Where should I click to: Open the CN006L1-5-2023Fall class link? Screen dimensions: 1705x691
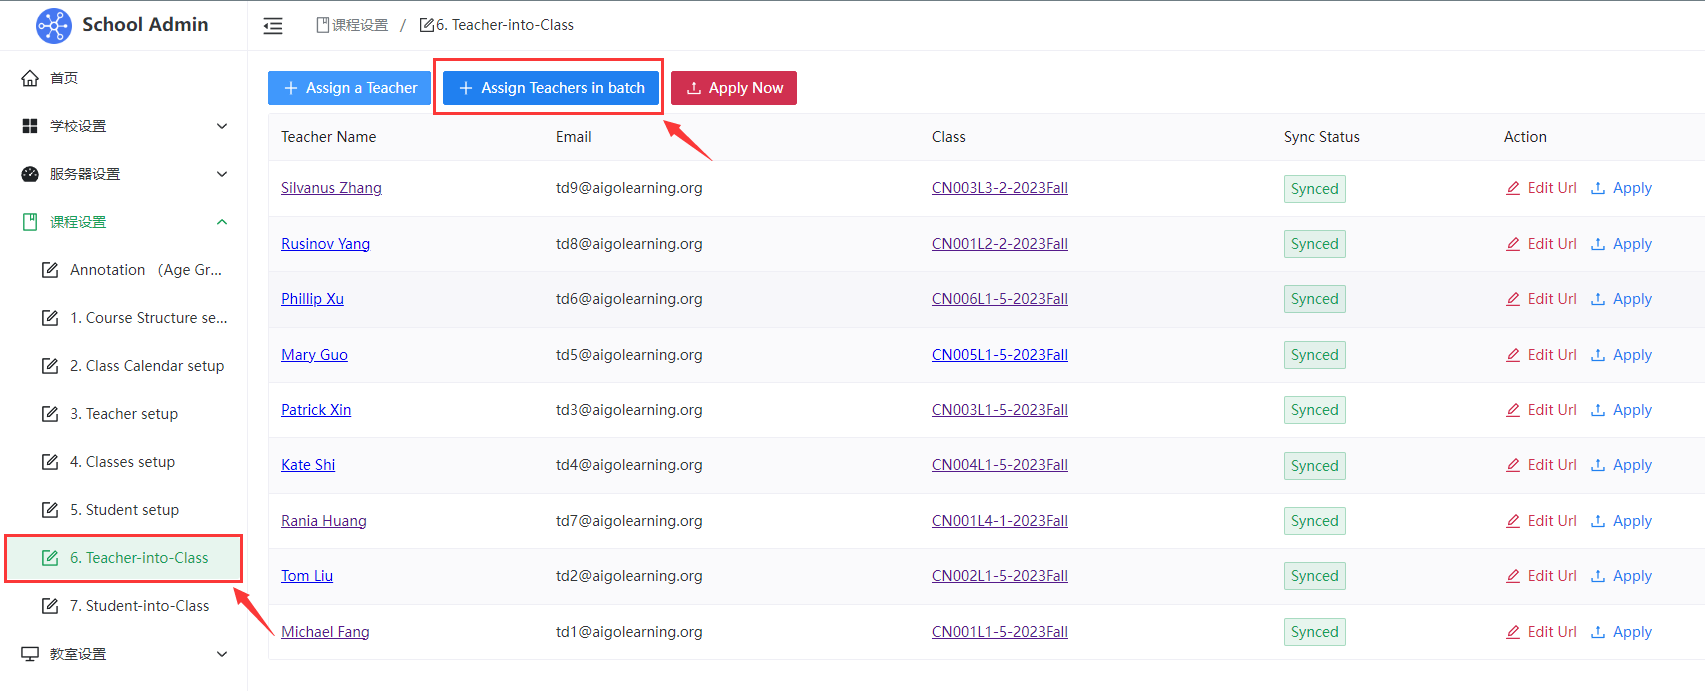[999, 299]
